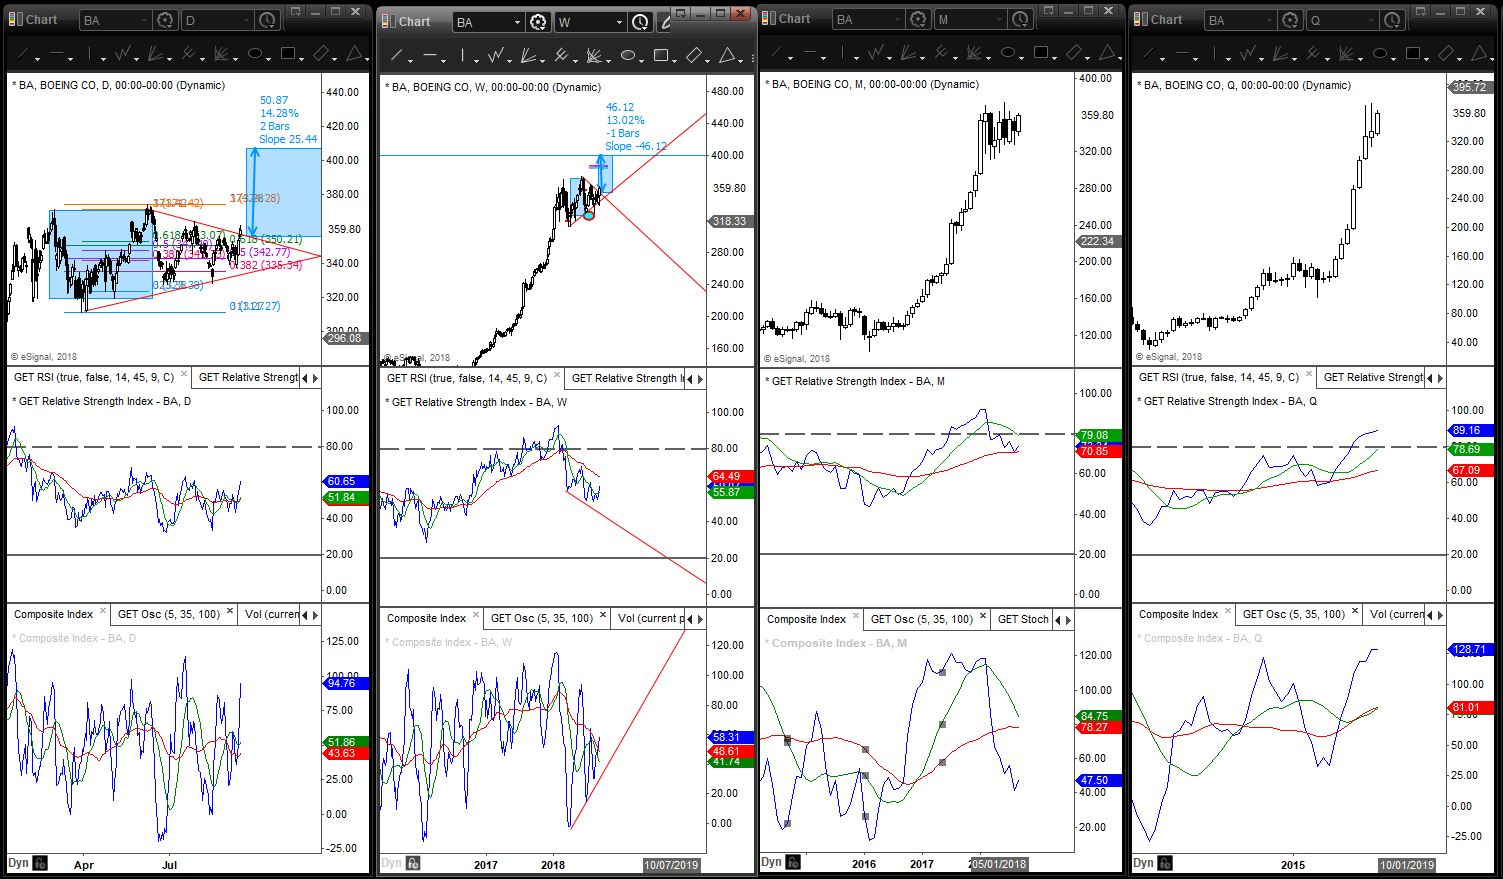Viewport: 1503px width, 879px height.
Task: Show next RSI tabs in the daily chart
Action: 316,378
